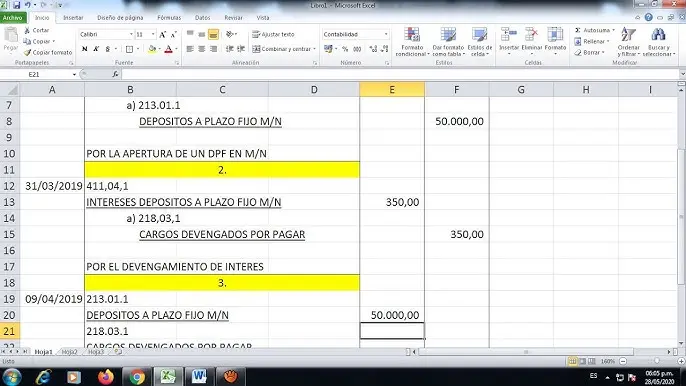Open Word from the Windows taskbar
The image size is (686, 386).
(x=199, y=376)
